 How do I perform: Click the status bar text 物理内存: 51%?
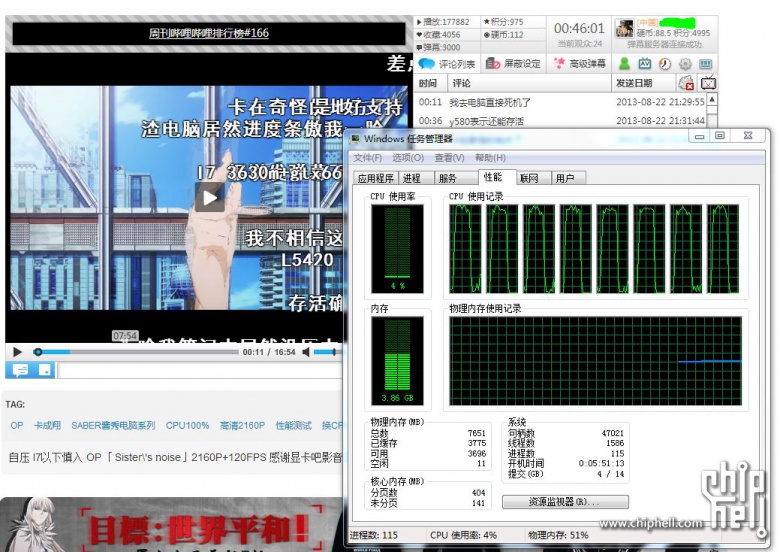point(558,535)
